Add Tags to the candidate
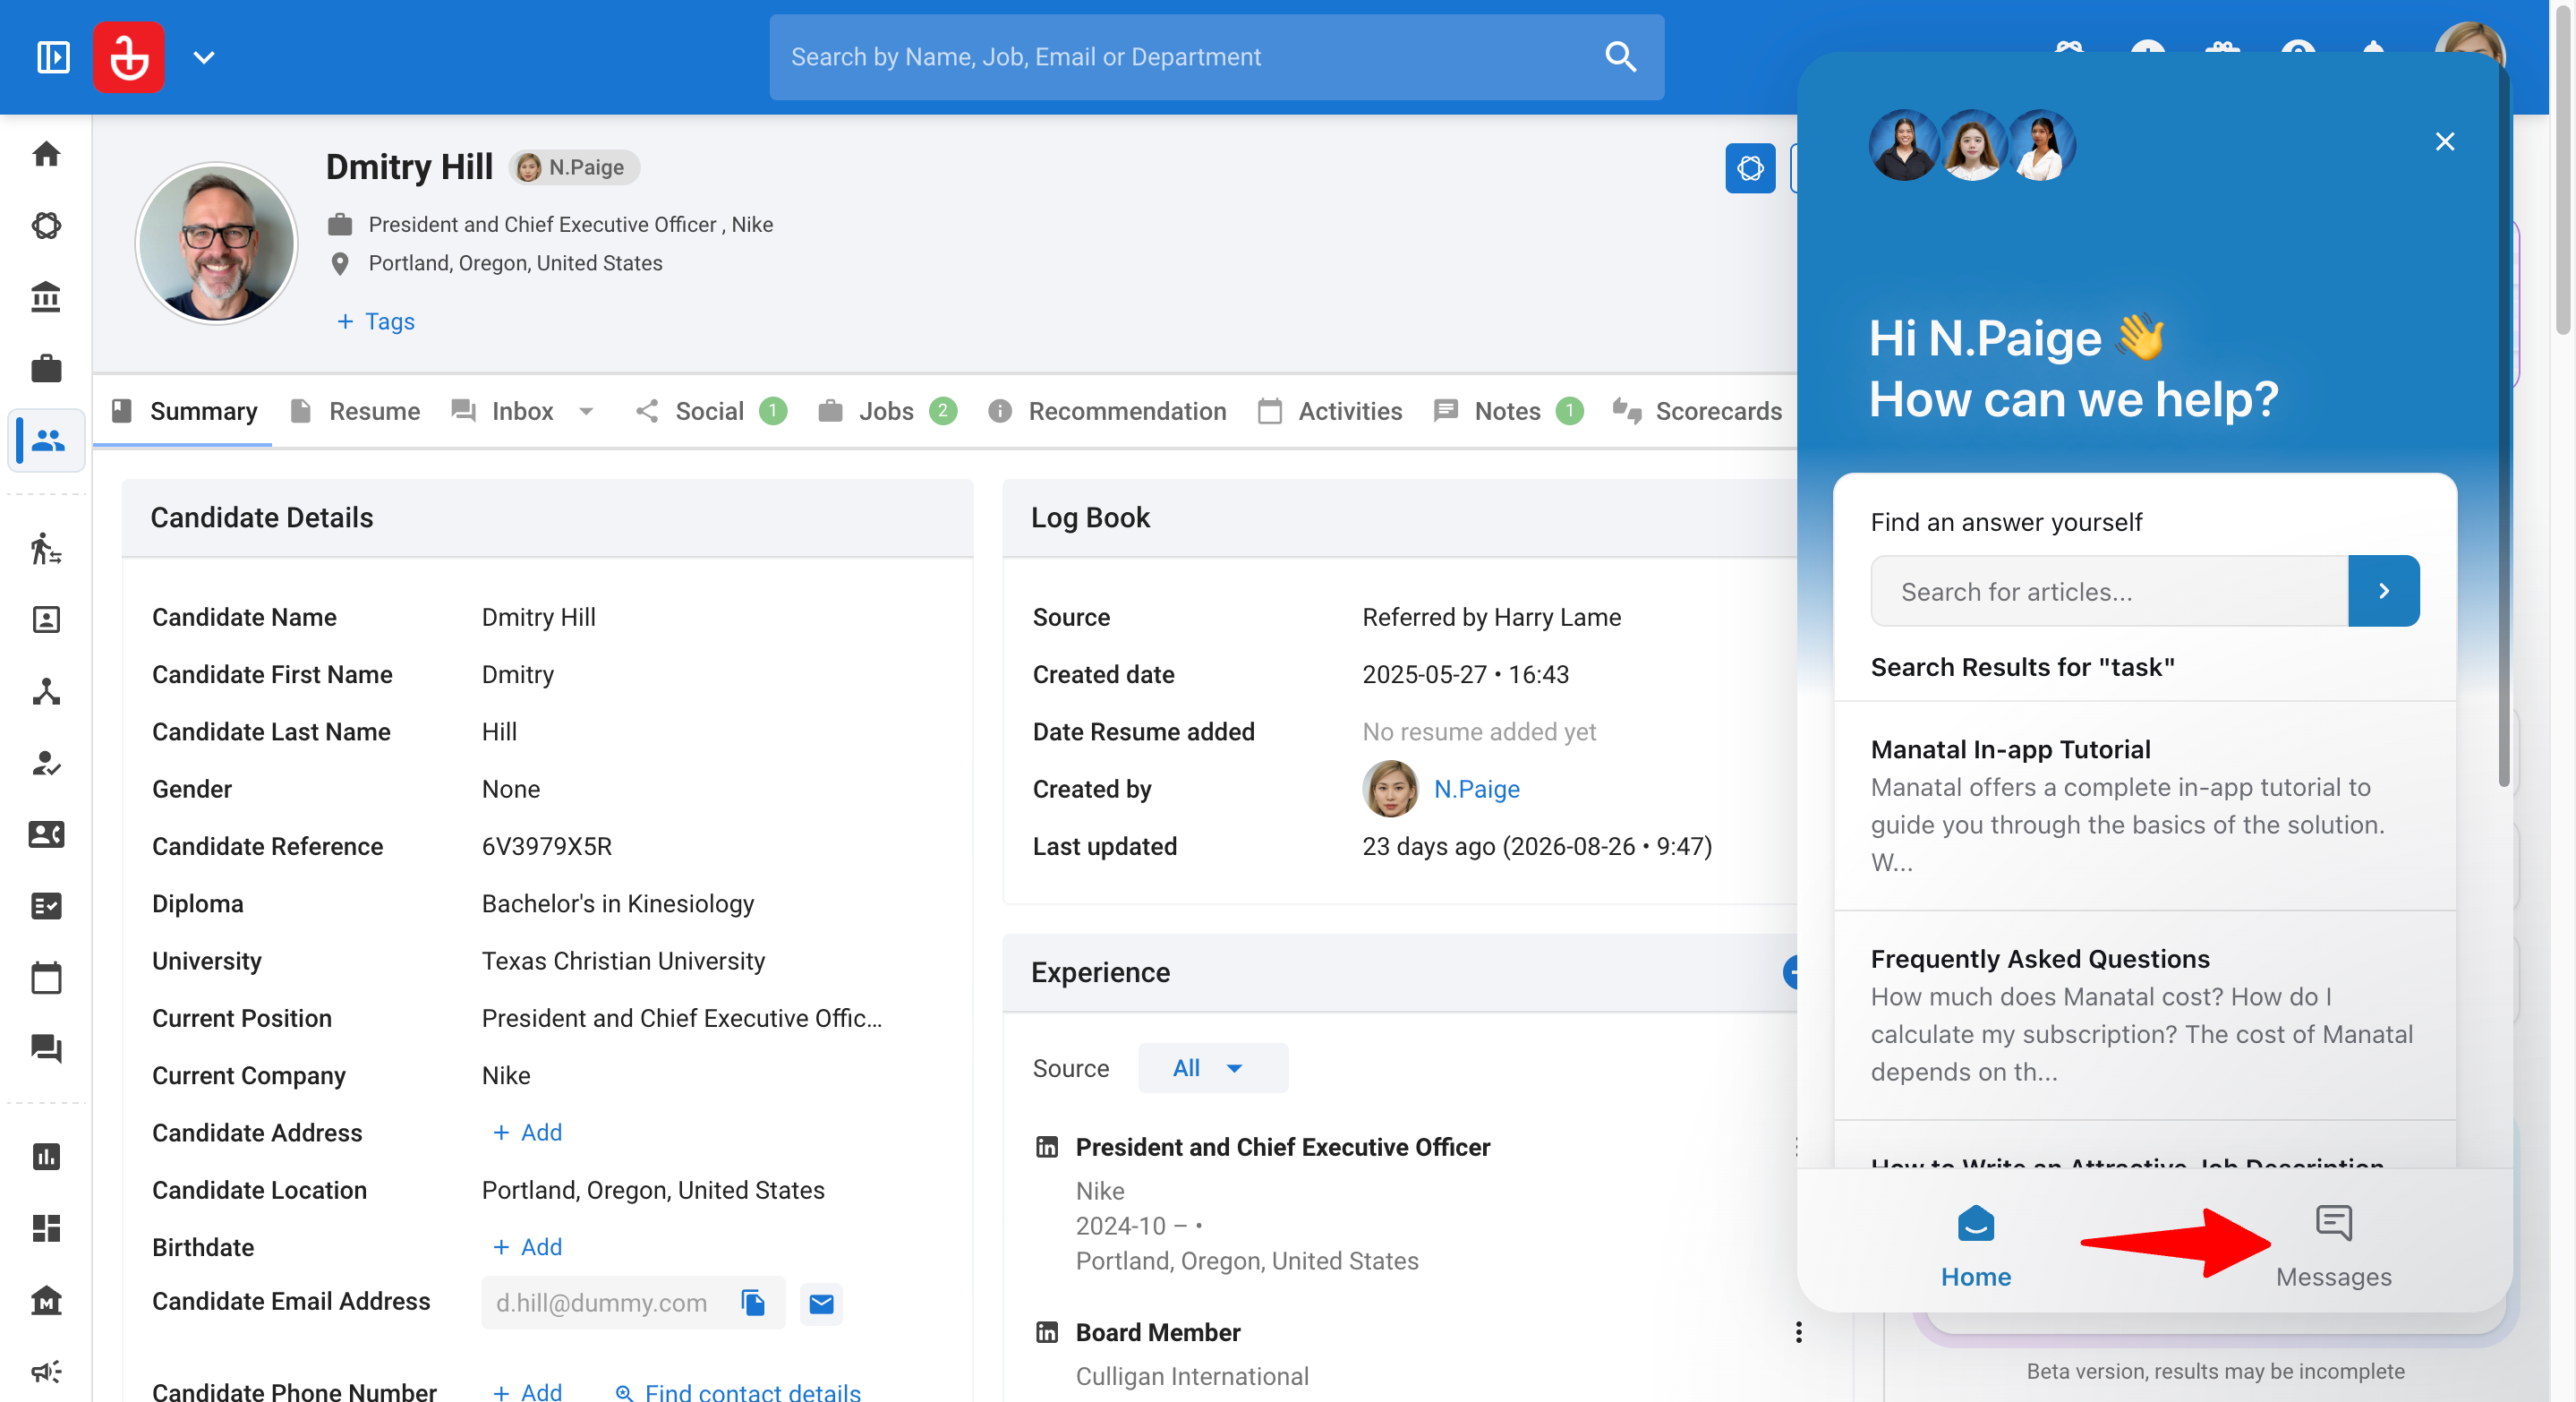This screenshot has height=1402, width=2576. point(375,321)
